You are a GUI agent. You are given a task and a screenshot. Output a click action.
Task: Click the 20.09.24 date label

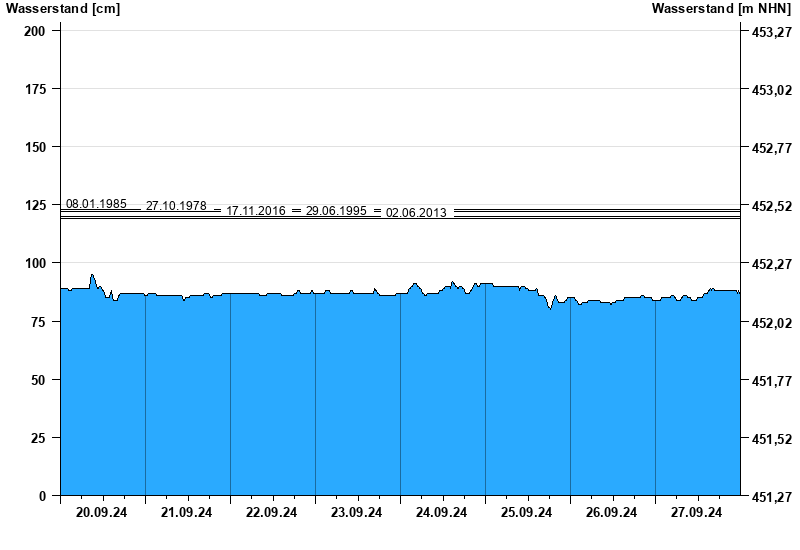coord(102,513)
